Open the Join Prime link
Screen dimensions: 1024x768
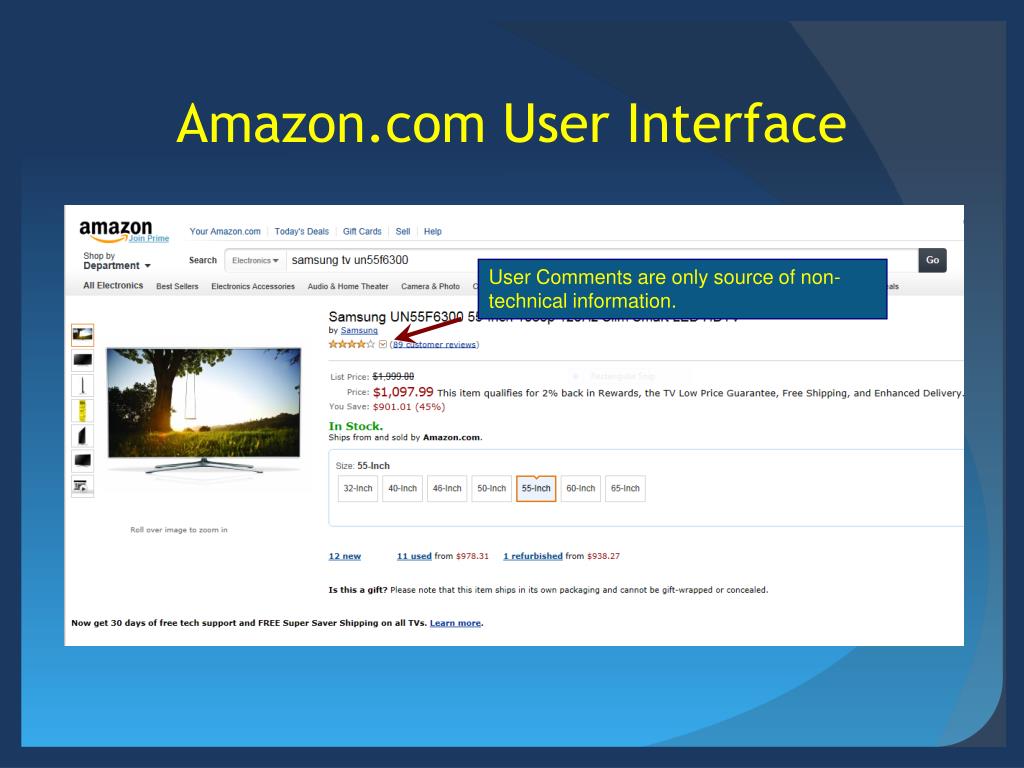pos(149,238)
